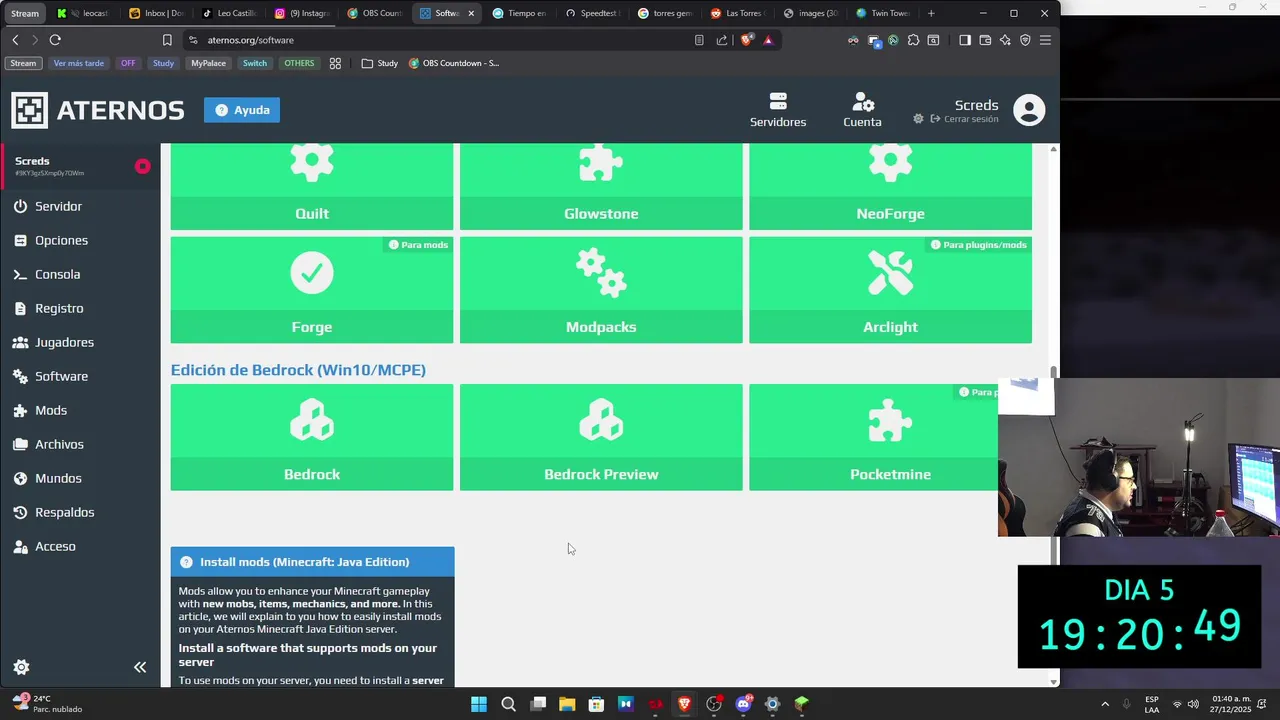Open the Study bookmarks folder
This screenshot has width=1280, height=720.
379,63
